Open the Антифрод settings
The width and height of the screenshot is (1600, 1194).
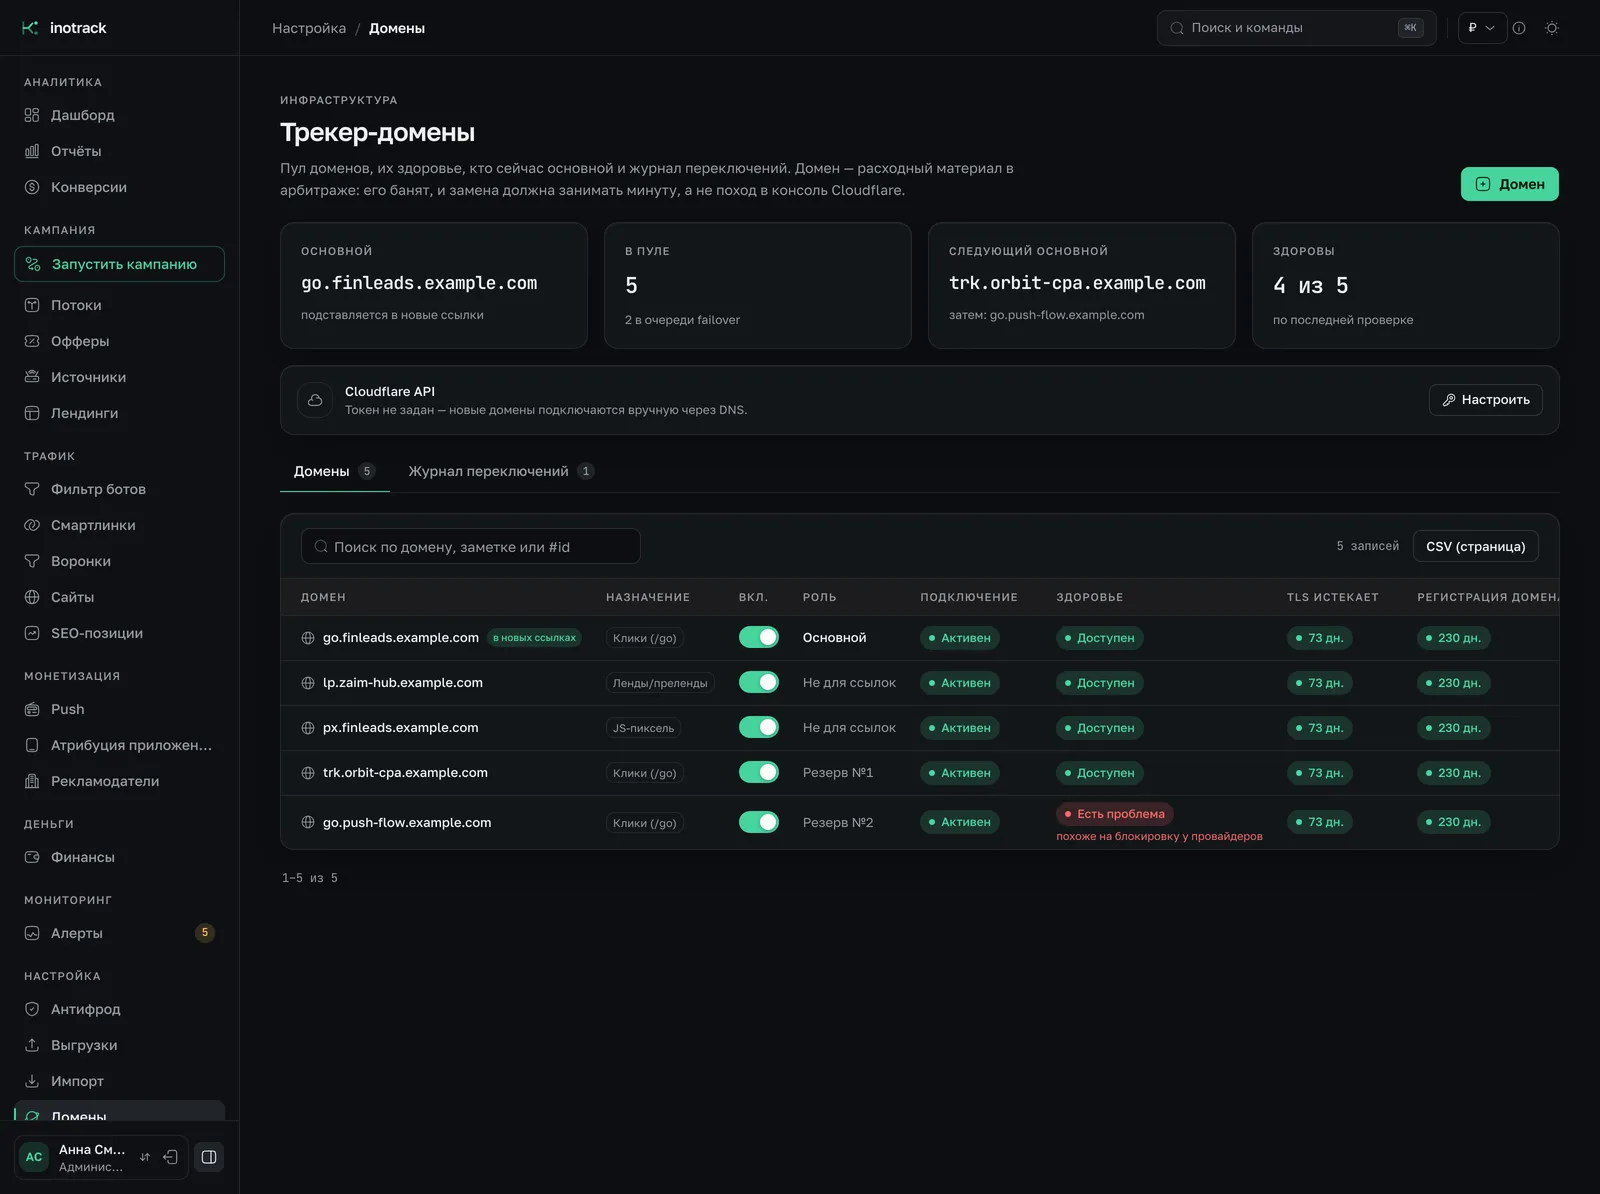pos(119,1009)
